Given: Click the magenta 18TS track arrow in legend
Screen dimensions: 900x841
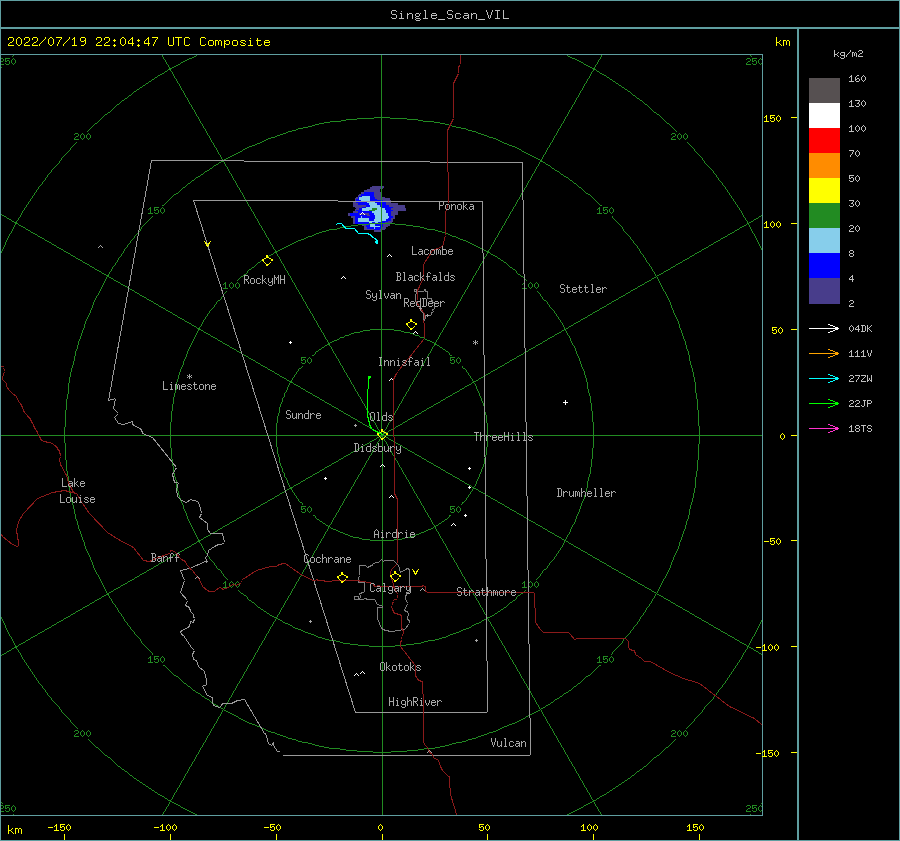Looking at the screenshot, I should [824, 428].
